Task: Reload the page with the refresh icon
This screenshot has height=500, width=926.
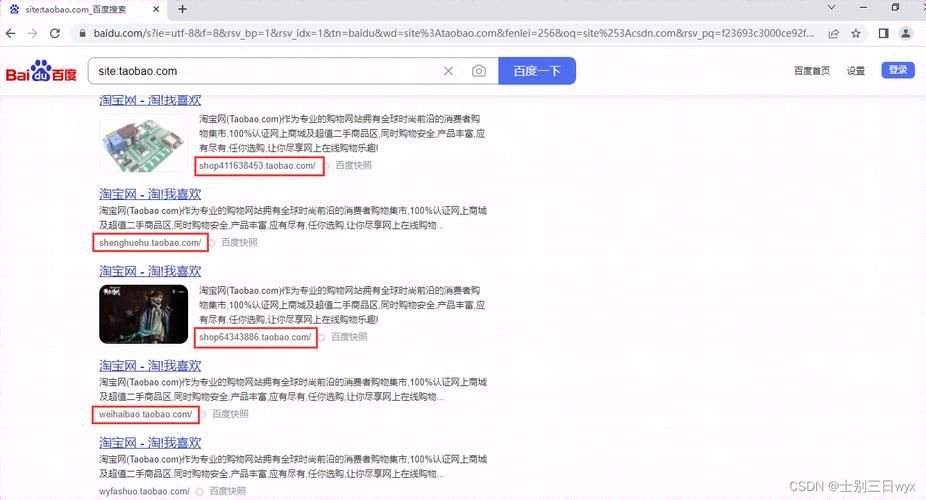Action: coord(58,33)
